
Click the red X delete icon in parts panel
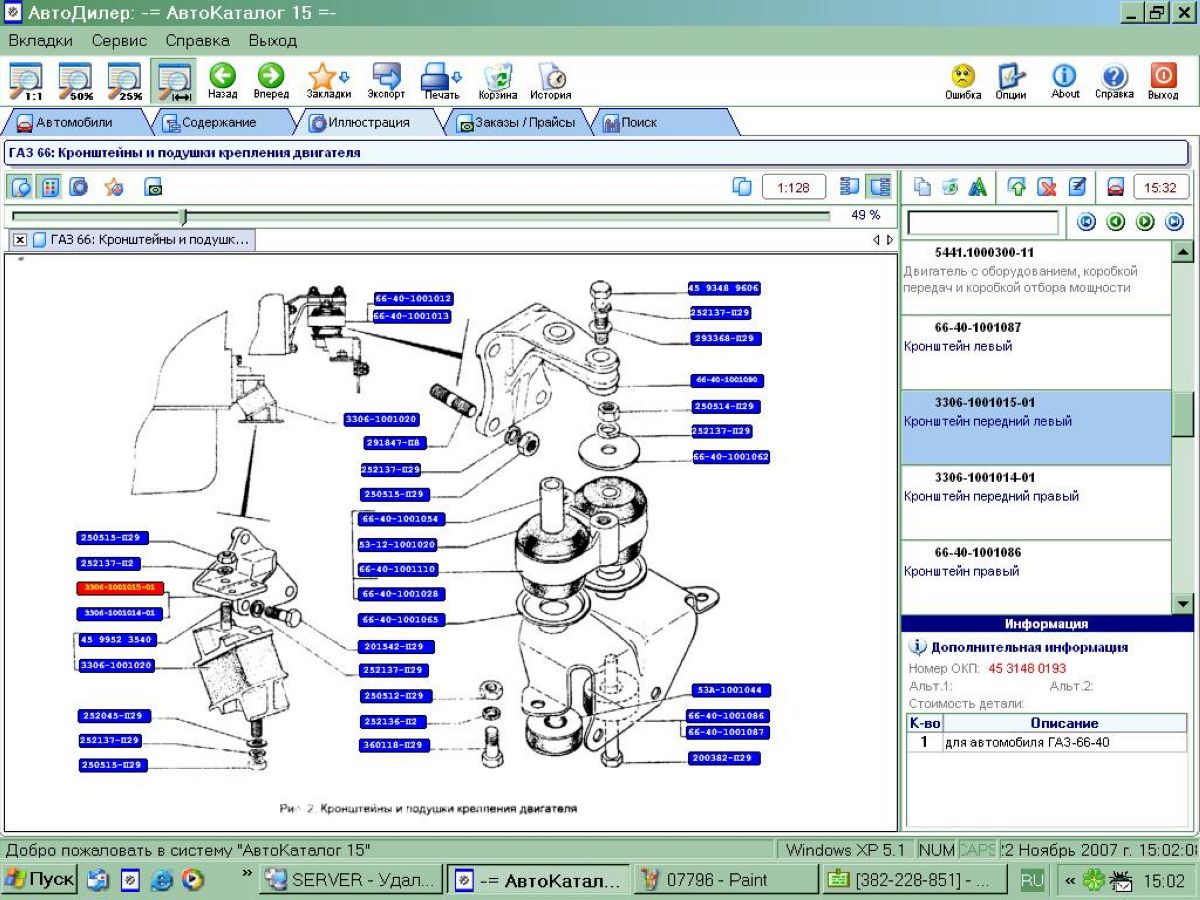(x=1047, y=187)
